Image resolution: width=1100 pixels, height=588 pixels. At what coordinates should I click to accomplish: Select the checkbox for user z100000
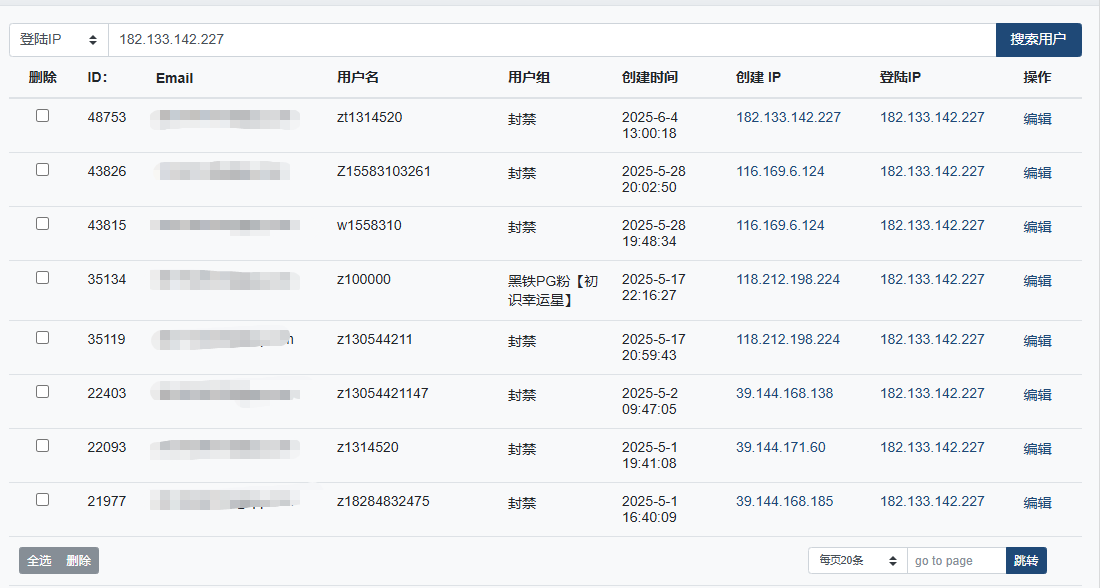(43, 278)
